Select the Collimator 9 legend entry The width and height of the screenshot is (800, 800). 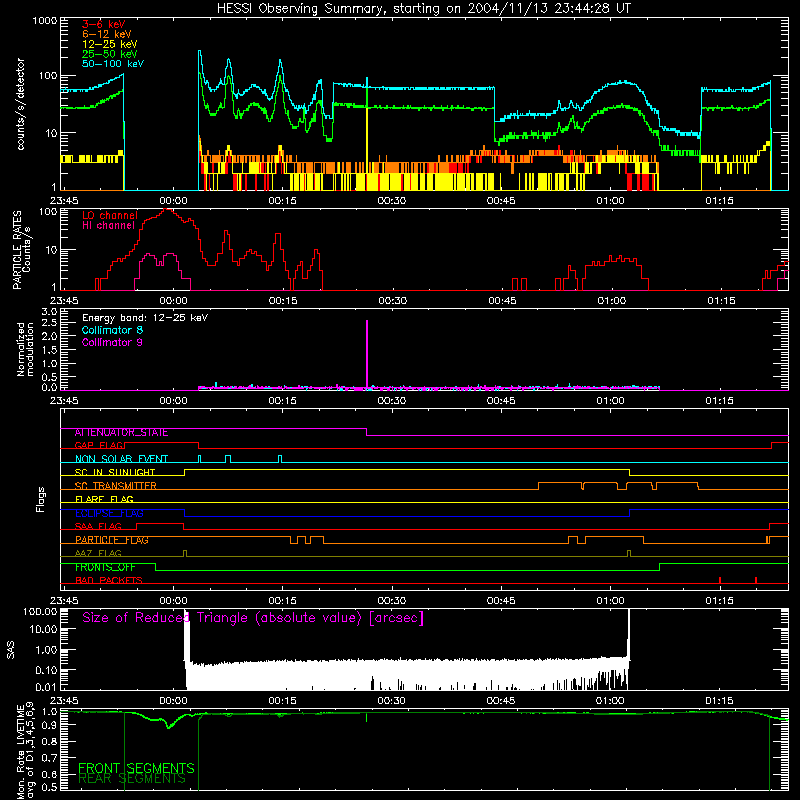click(x=112, y=342)
